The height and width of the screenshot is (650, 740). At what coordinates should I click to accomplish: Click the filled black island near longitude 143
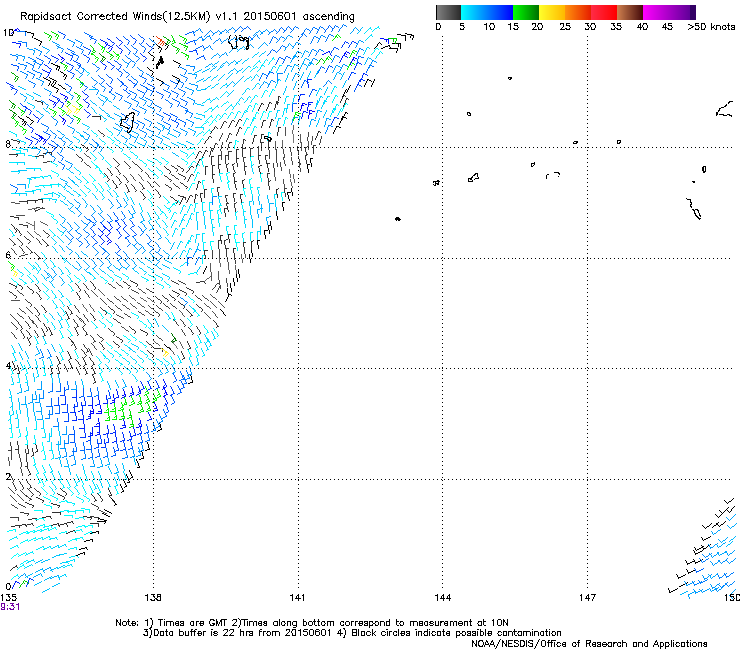click(398, 219)
